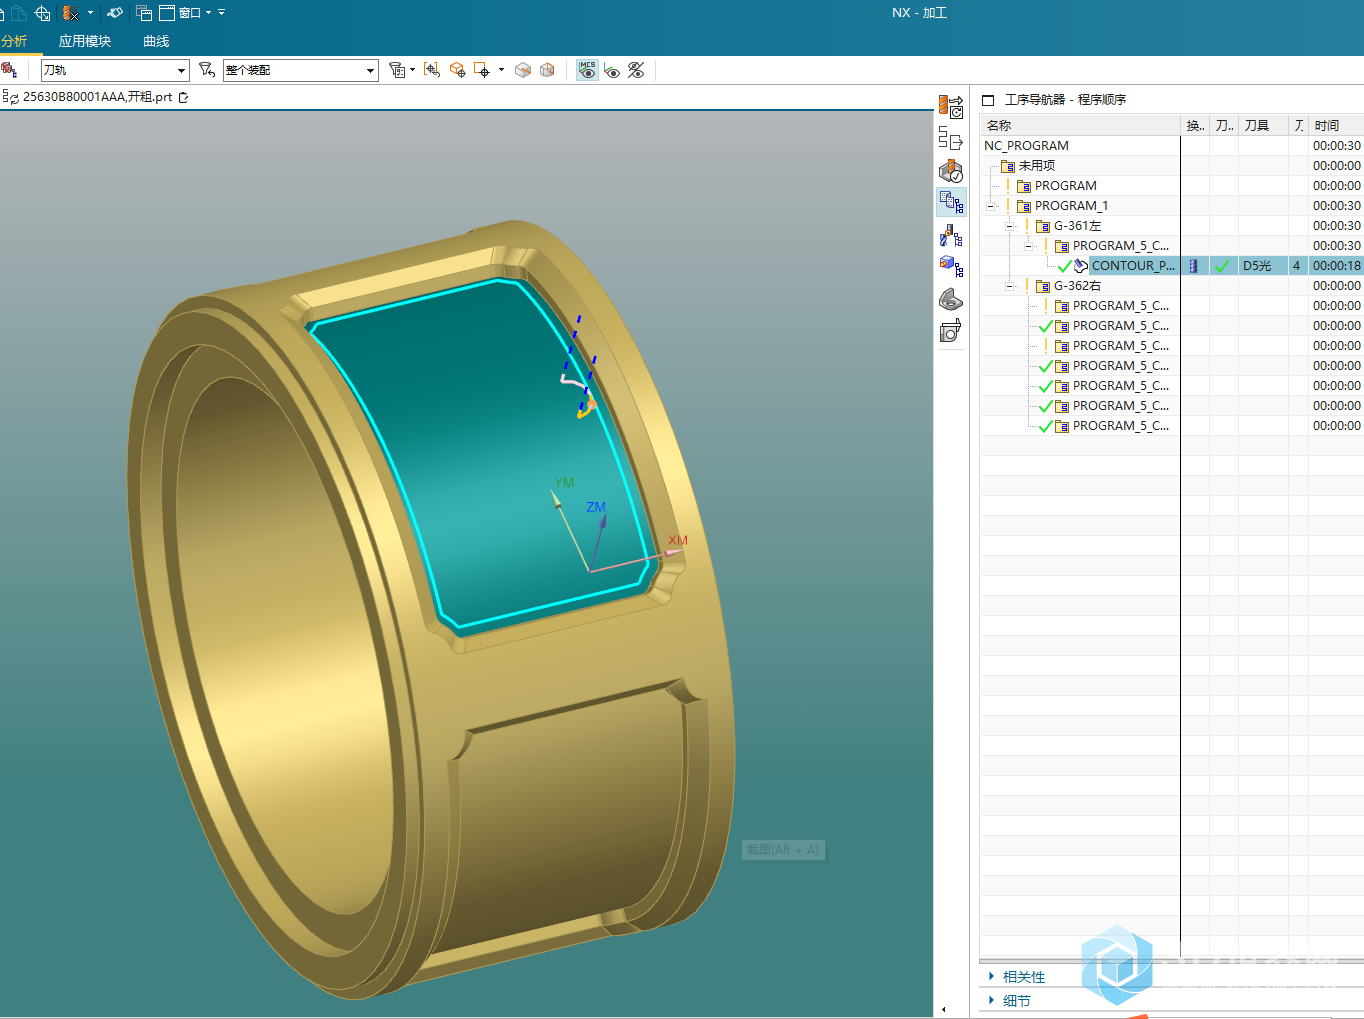Open the arrow beside the delete tool path icon
The height and width of the screenshot is (1019, 1364).
[90, 13]
